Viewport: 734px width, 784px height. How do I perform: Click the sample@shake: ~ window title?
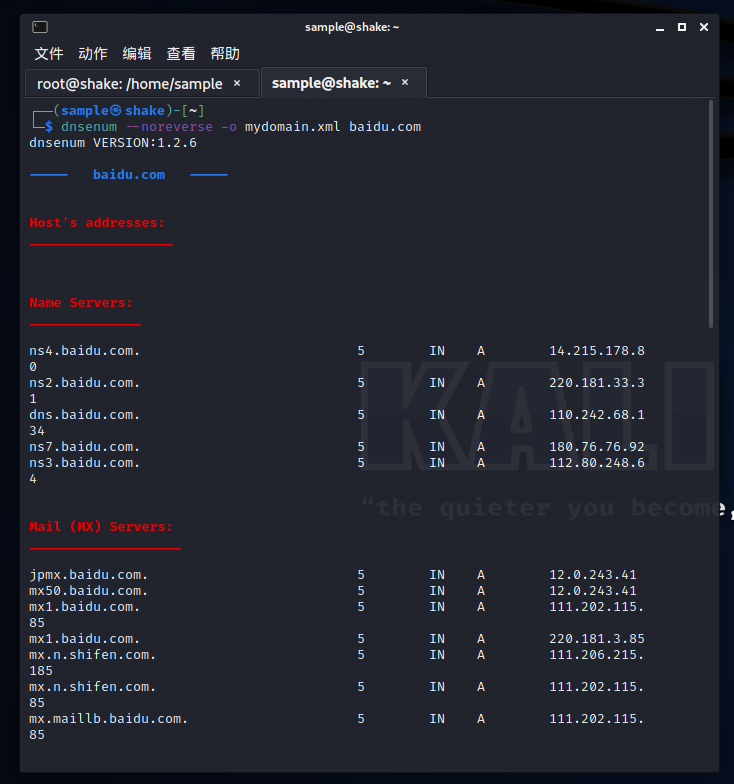[352, 27]
